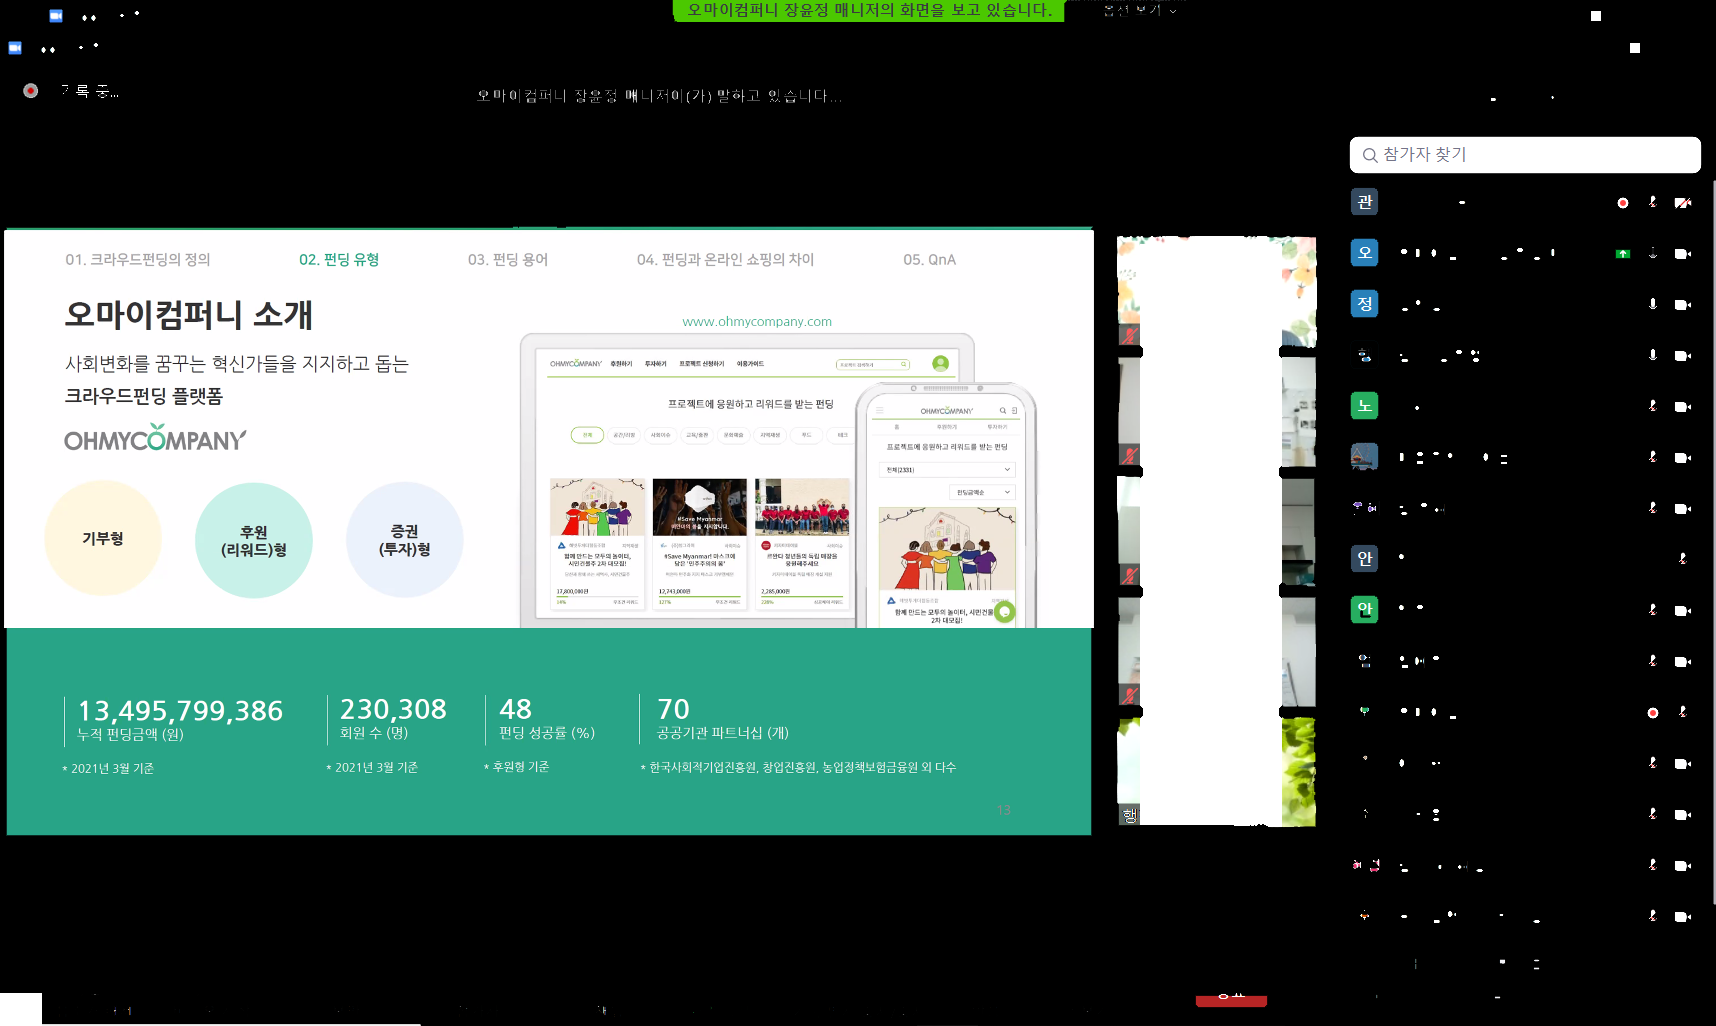Click the recording indicator on 관 row
The image size is (1716, 1026).
tap(1623, 203)
